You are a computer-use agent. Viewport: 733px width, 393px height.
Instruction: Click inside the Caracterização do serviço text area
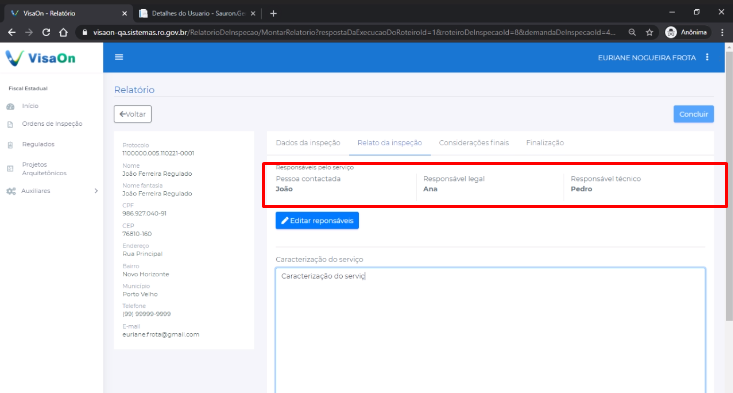490,330
